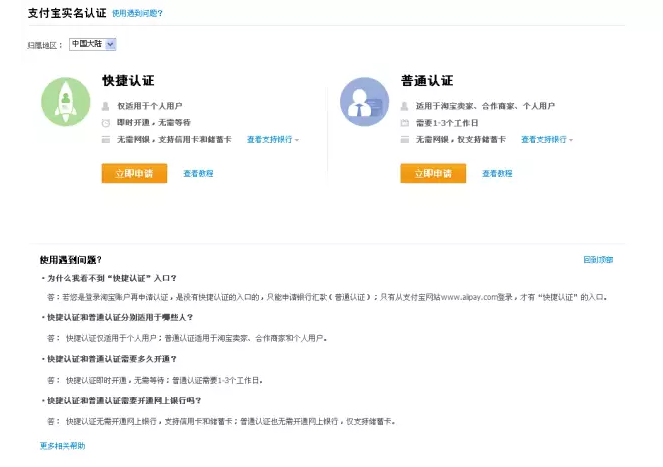The height and width of the screenshot is (467, 663).
Task: Click the user icon beside 仅适用于个人用户
Action: pyautogui.click(x=106, y=105)
